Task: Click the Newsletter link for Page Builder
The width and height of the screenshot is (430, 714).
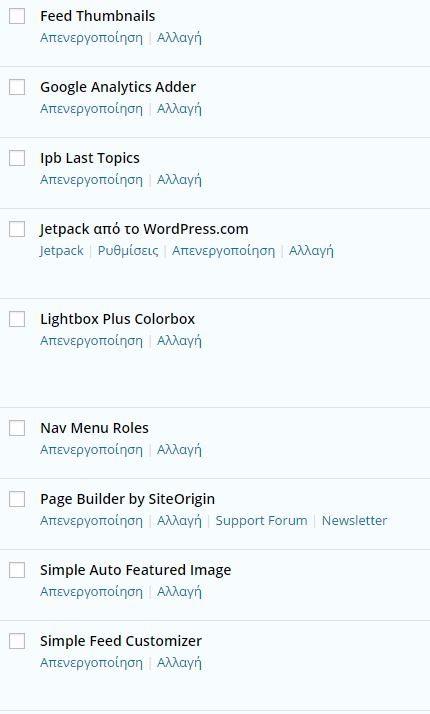Action: (x=354, y=520)
